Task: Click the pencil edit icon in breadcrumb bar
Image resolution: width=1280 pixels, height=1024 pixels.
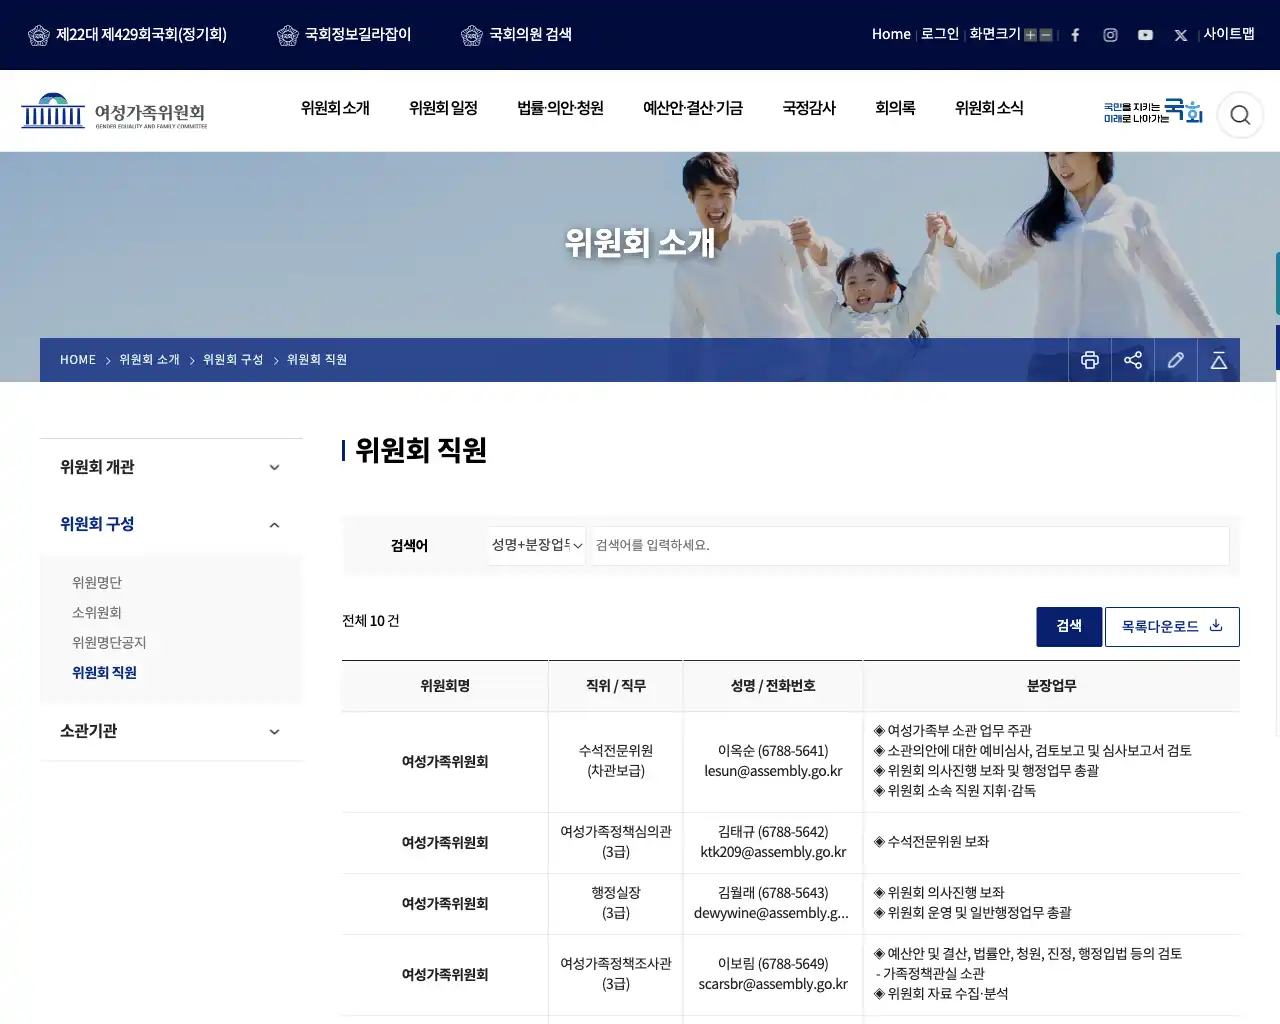Action: pos(1176,360)
